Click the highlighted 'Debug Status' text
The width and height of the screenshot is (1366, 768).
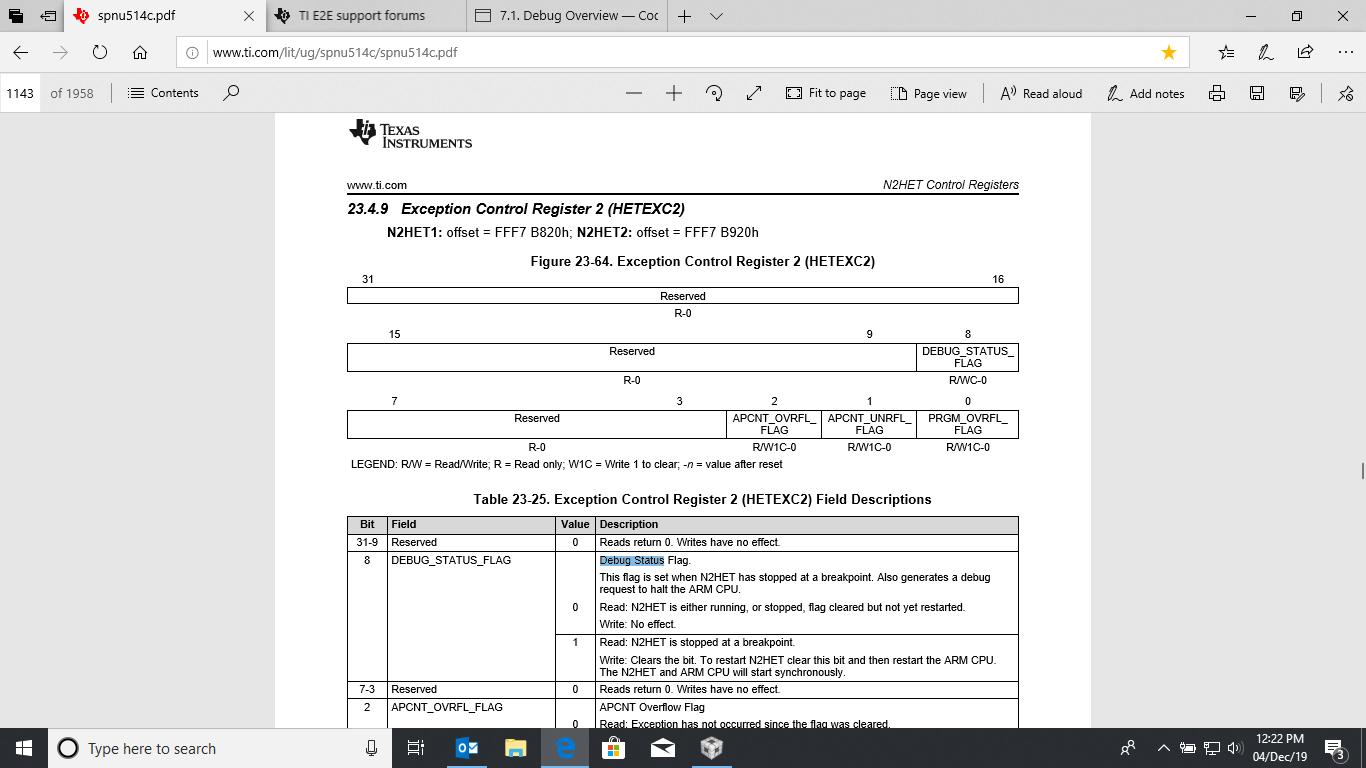click(632, 560)
